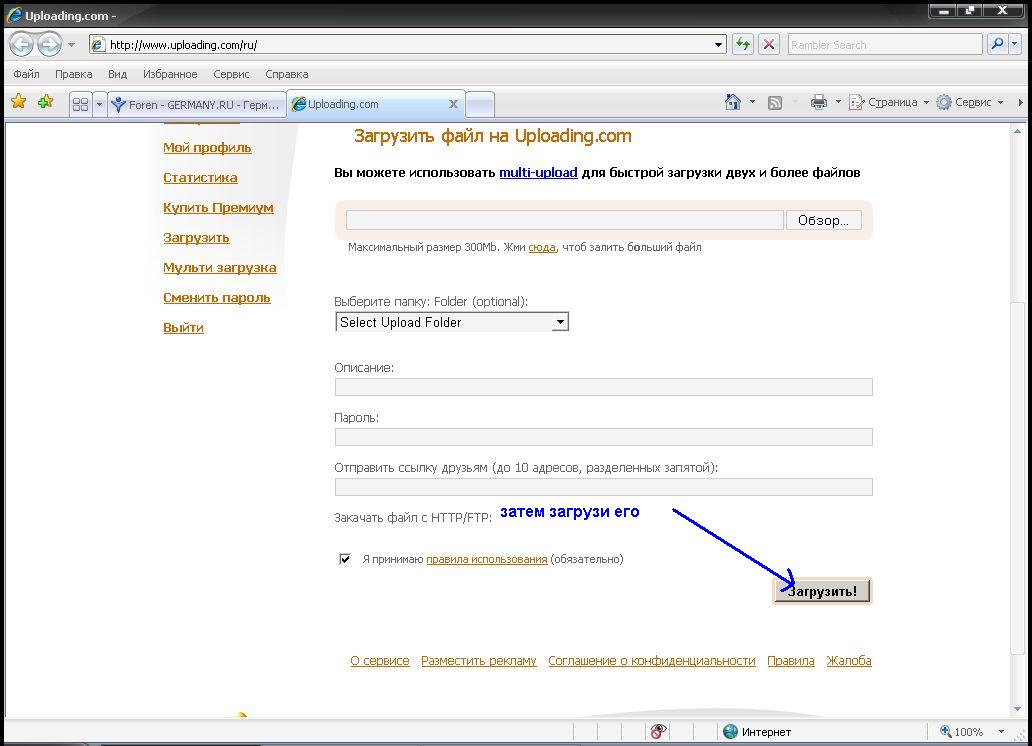This screenshot has width=1032, height=746.
Task: Open Правила footer link
Action: 790,660
